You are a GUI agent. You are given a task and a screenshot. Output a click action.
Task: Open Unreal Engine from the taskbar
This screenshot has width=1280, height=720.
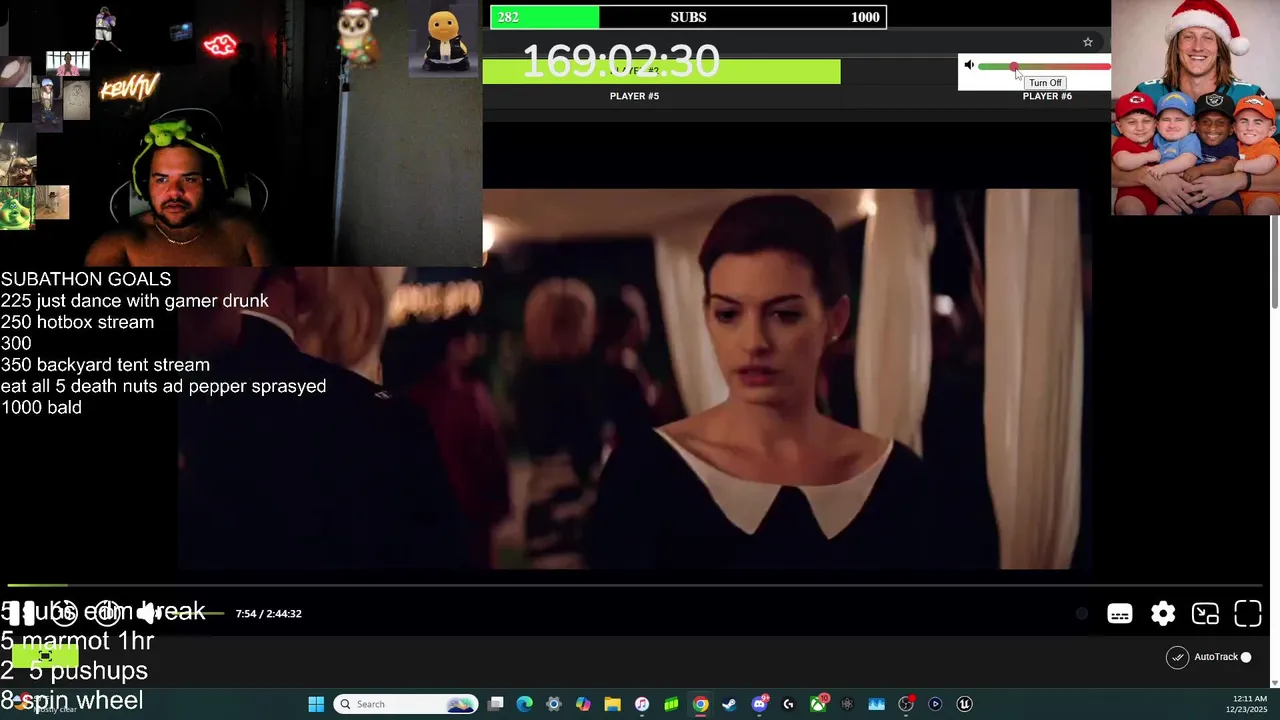(x=964, y=704)
